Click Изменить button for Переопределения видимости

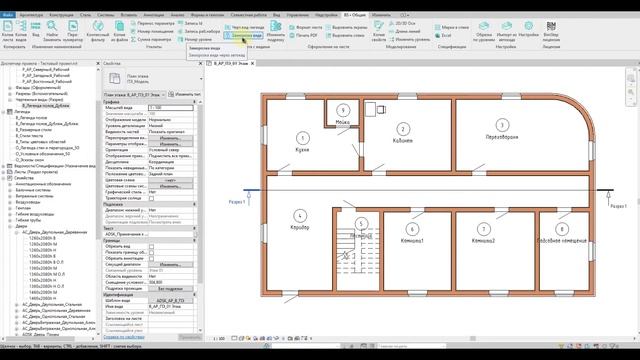coord(170,138)
